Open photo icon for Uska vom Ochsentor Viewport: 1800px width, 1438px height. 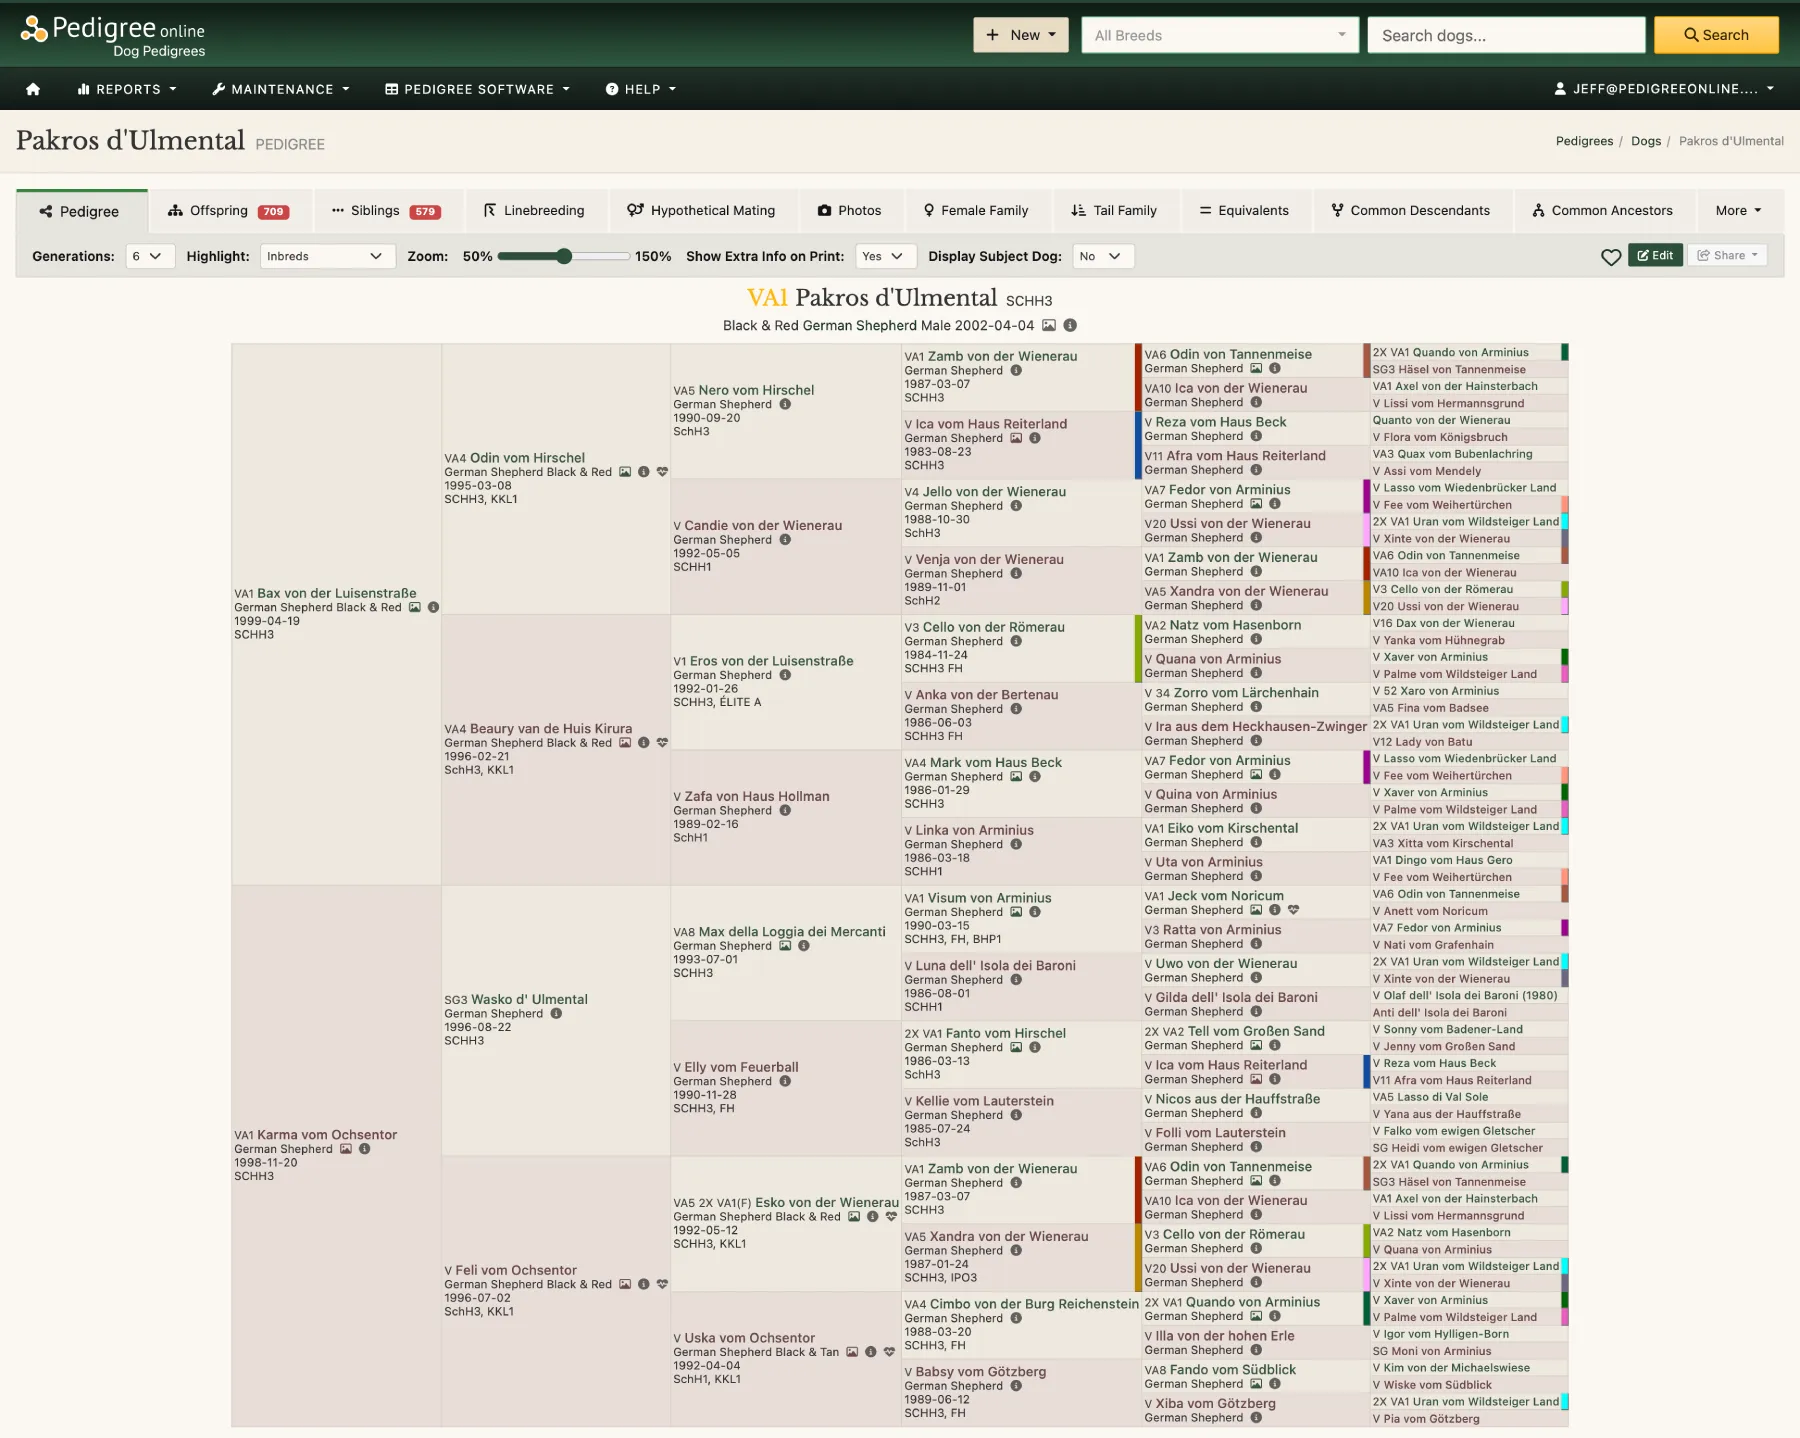point(852,1352)
